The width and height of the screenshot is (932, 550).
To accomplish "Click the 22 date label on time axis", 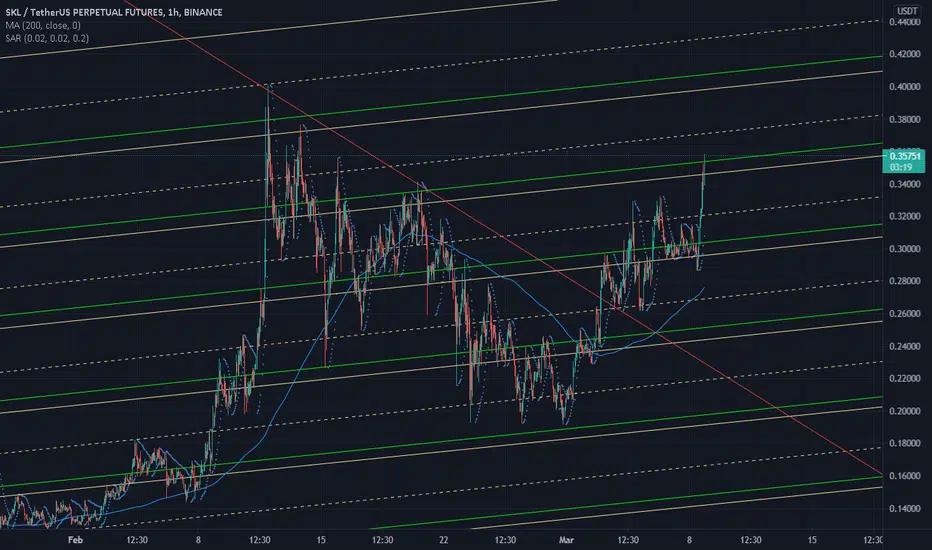I will pyautogui.click(x=443, y=540).
